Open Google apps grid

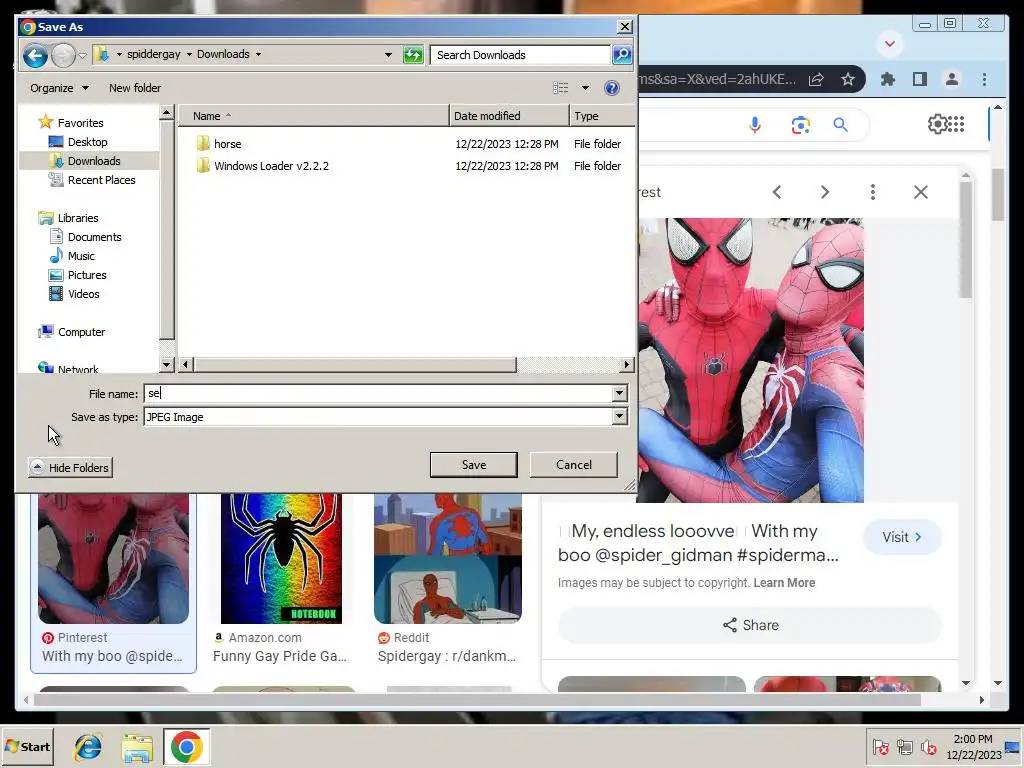click(956, 123)
